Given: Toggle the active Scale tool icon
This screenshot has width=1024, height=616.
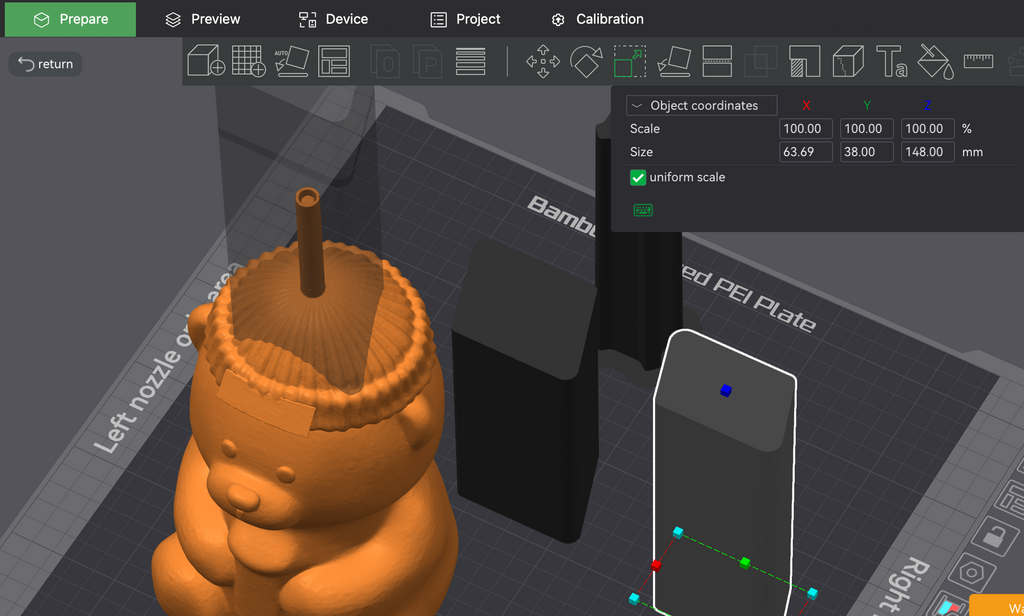Looking at the screenshot, I should (630, 61).
